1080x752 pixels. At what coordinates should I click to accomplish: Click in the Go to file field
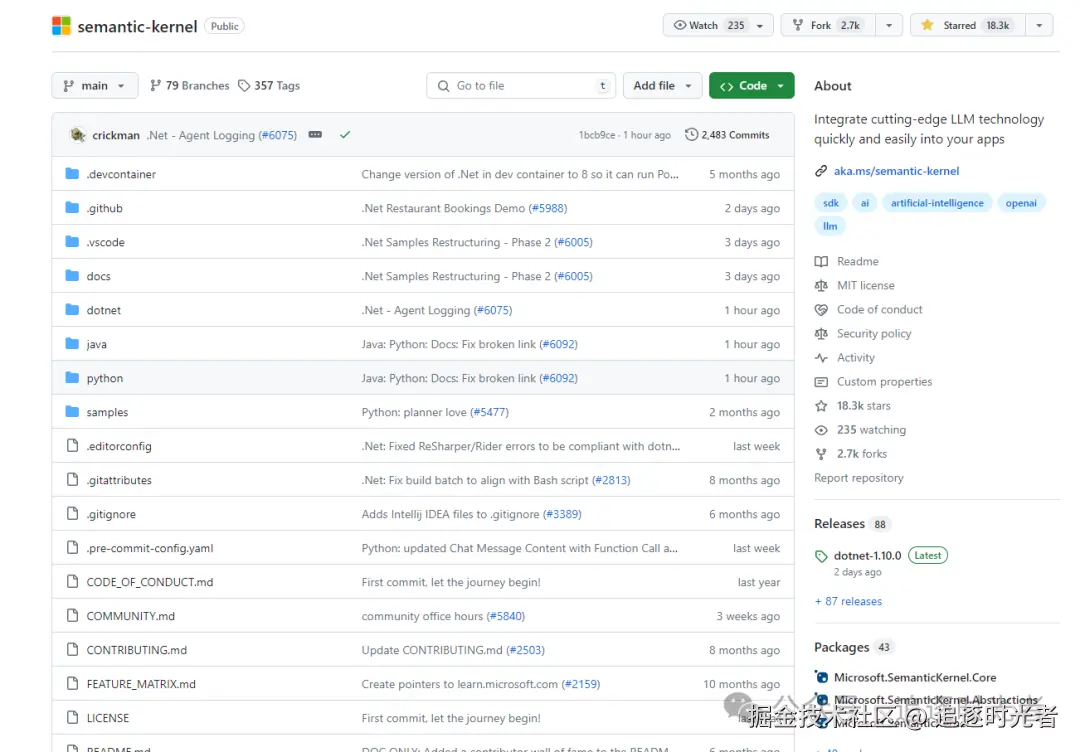click(x=521, y=85)
